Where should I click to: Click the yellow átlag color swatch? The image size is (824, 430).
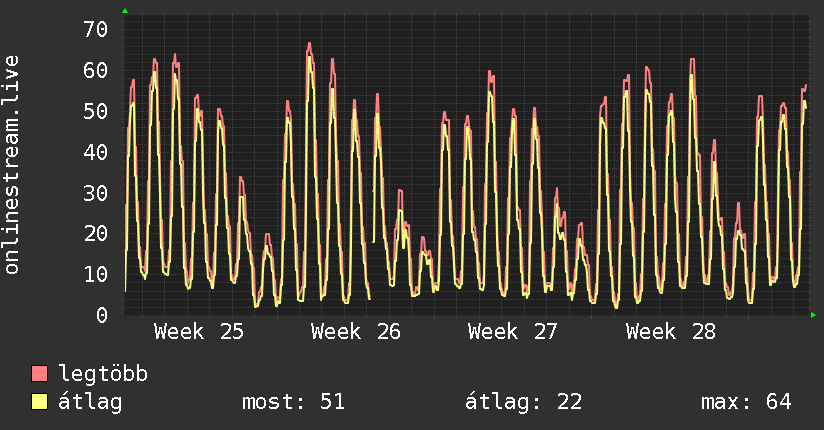click(x=39, y=401)
